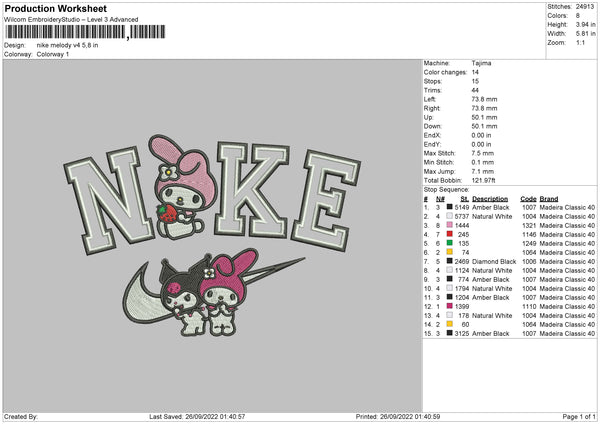Click design name 'nike melody v4 5,8 in'
600x424 pixels.
(x=67, y=45)
